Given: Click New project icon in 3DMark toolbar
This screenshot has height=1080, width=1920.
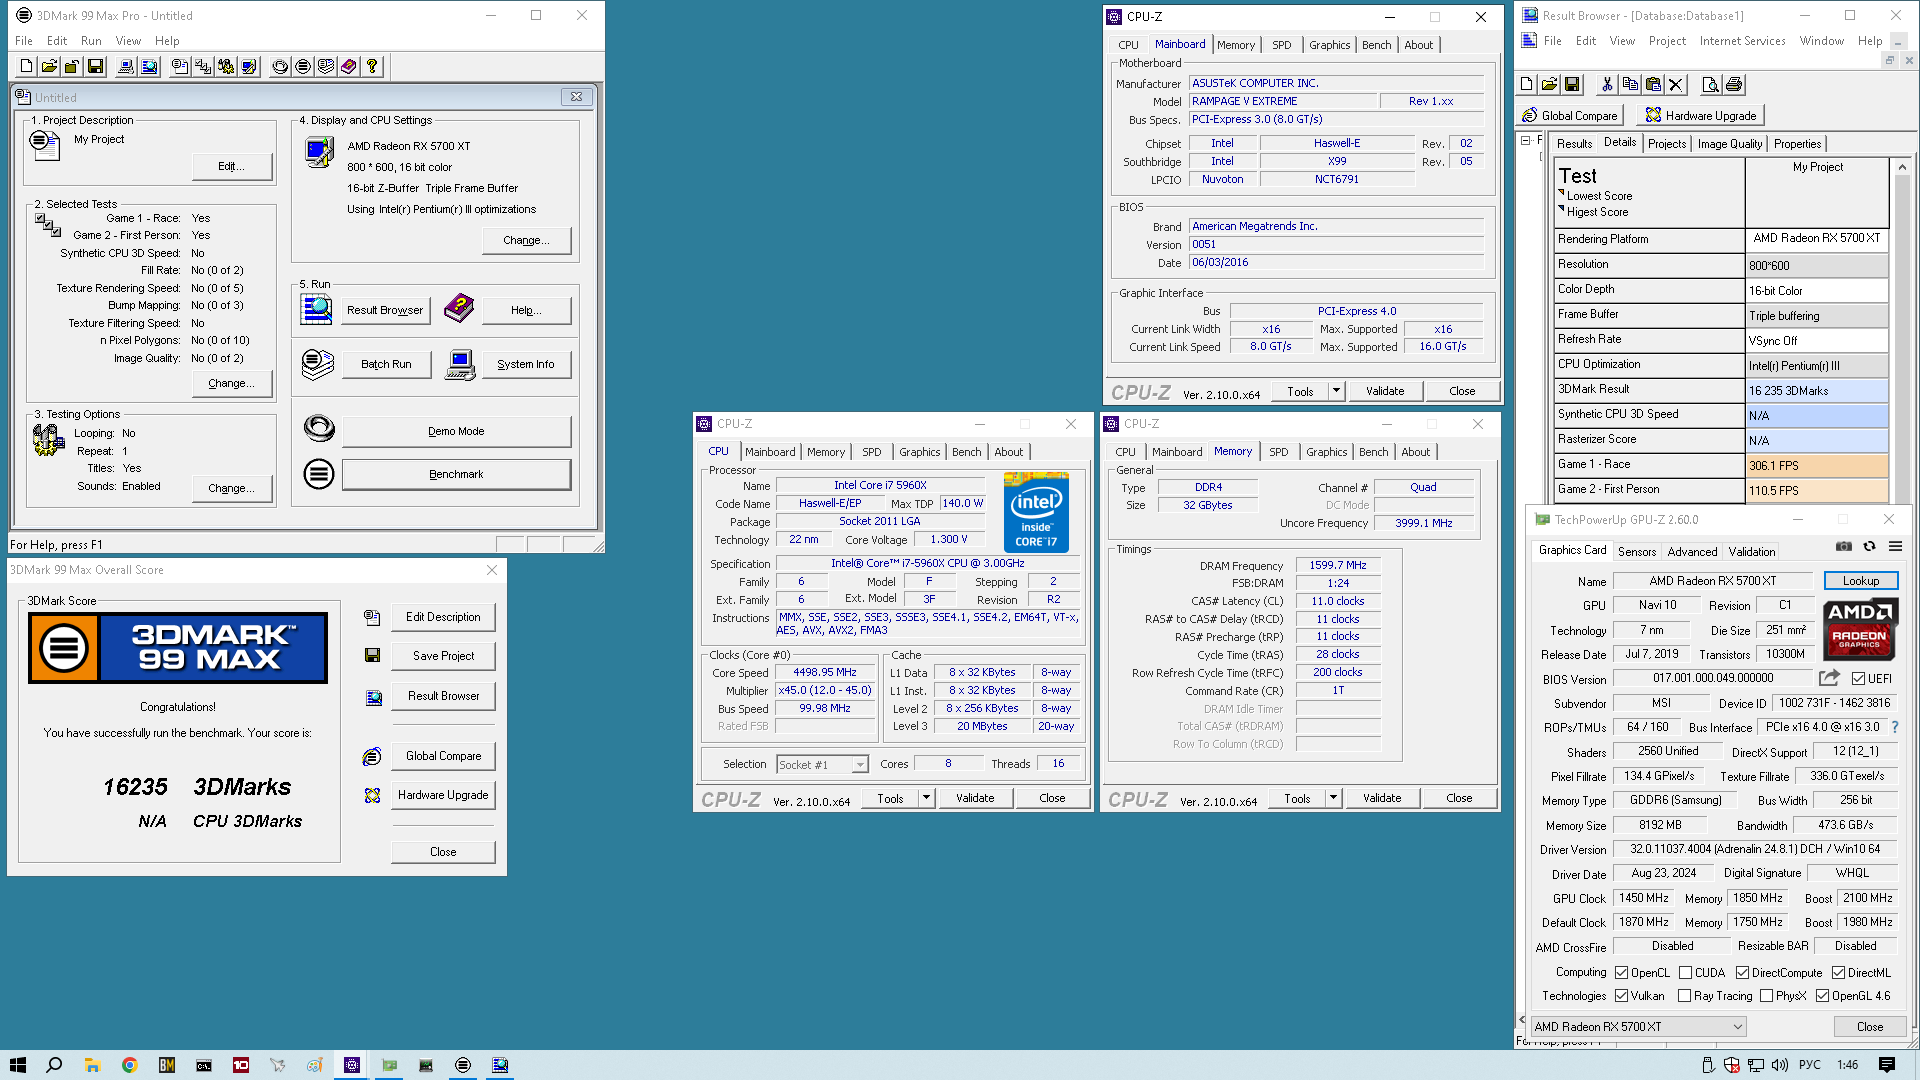Looking at the screenshot, I should pyautogui.click(x=27, y=67).
